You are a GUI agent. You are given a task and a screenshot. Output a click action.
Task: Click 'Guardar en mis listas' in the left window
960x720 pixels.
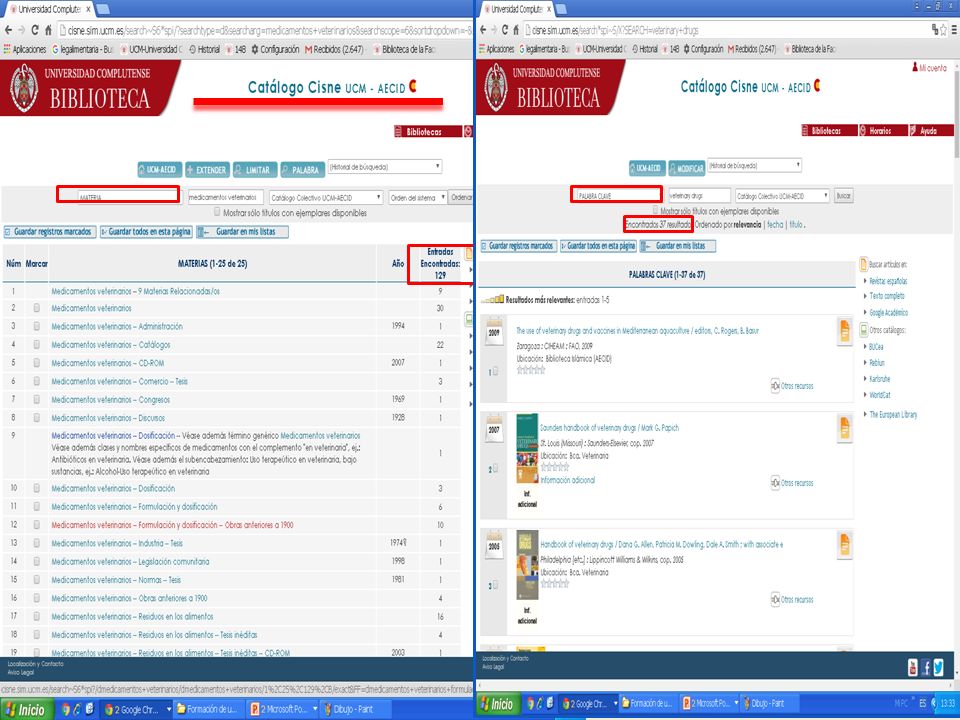[242, 232]
